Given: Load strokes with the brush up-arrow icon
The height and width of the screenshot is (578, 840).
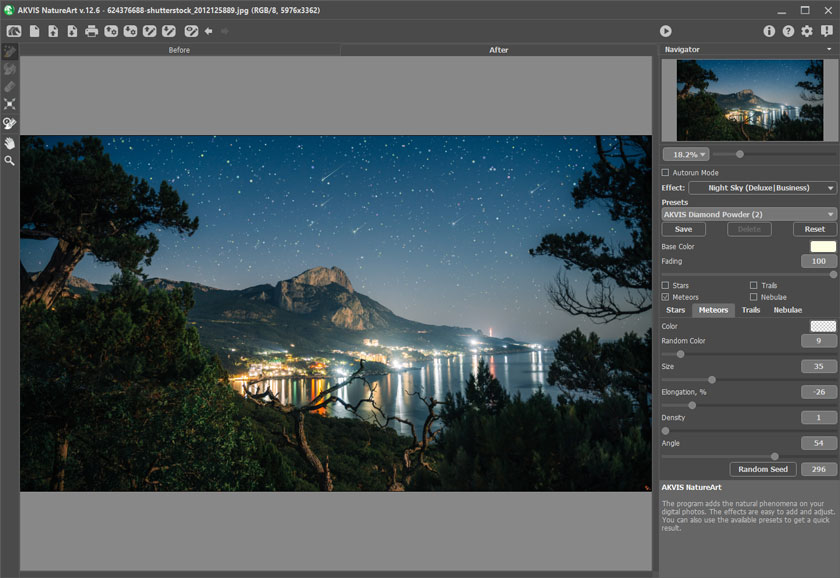Looking at the screenshot, I should click(x=149, y=31).
